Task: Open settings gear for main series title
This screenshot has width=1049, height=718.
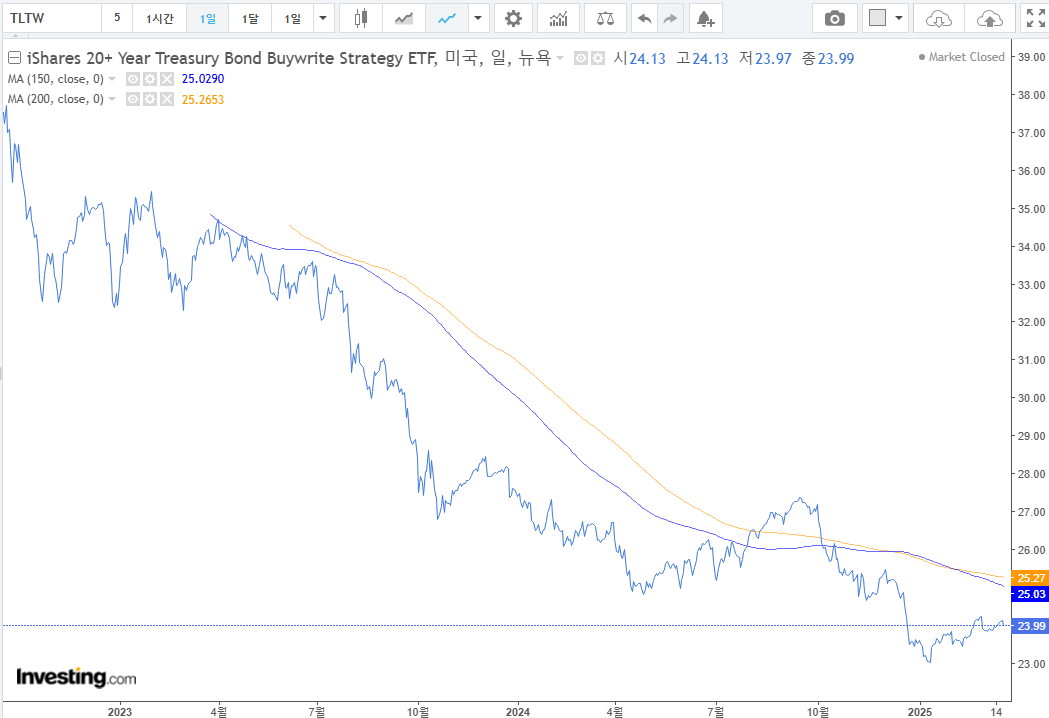Action: [x=597, y=59]
